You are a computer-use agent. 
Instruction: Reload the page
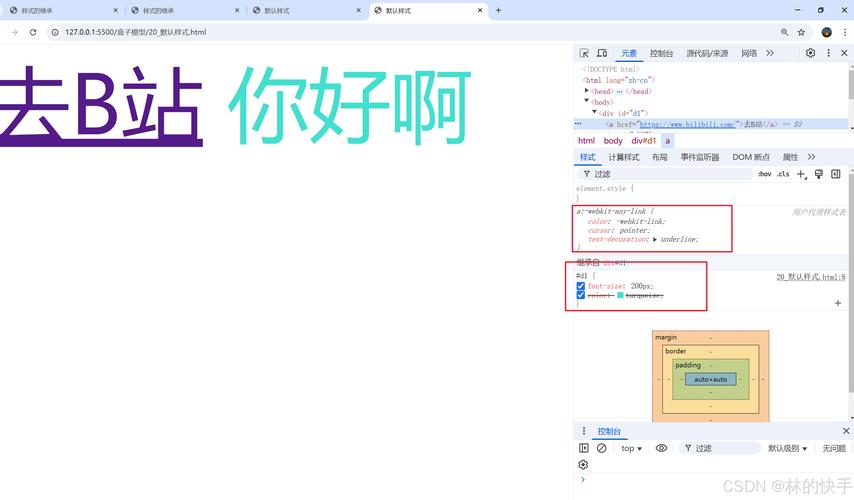pos(33,32)
